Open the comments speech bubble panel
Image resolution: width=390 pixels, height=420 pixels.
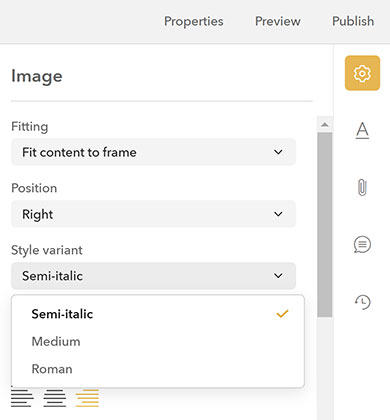coord(362,245)
